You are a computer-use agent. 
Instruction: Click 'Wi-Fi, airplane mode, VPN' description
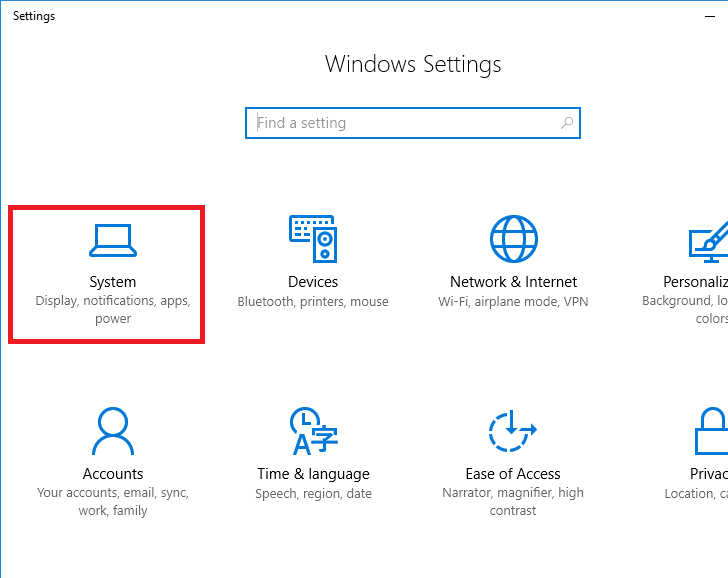[x=513, y=302]
